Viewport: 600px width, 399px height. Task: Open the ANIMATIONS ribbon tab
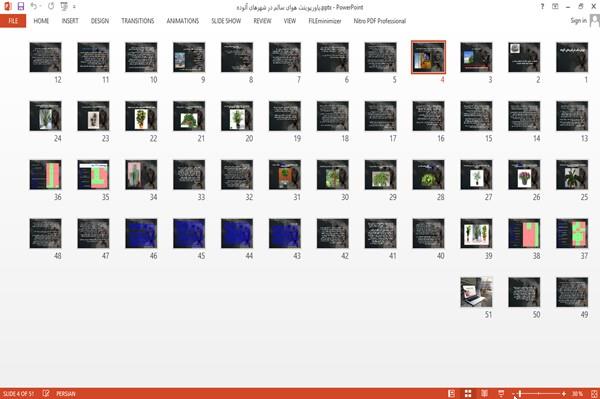coord(183,21)
